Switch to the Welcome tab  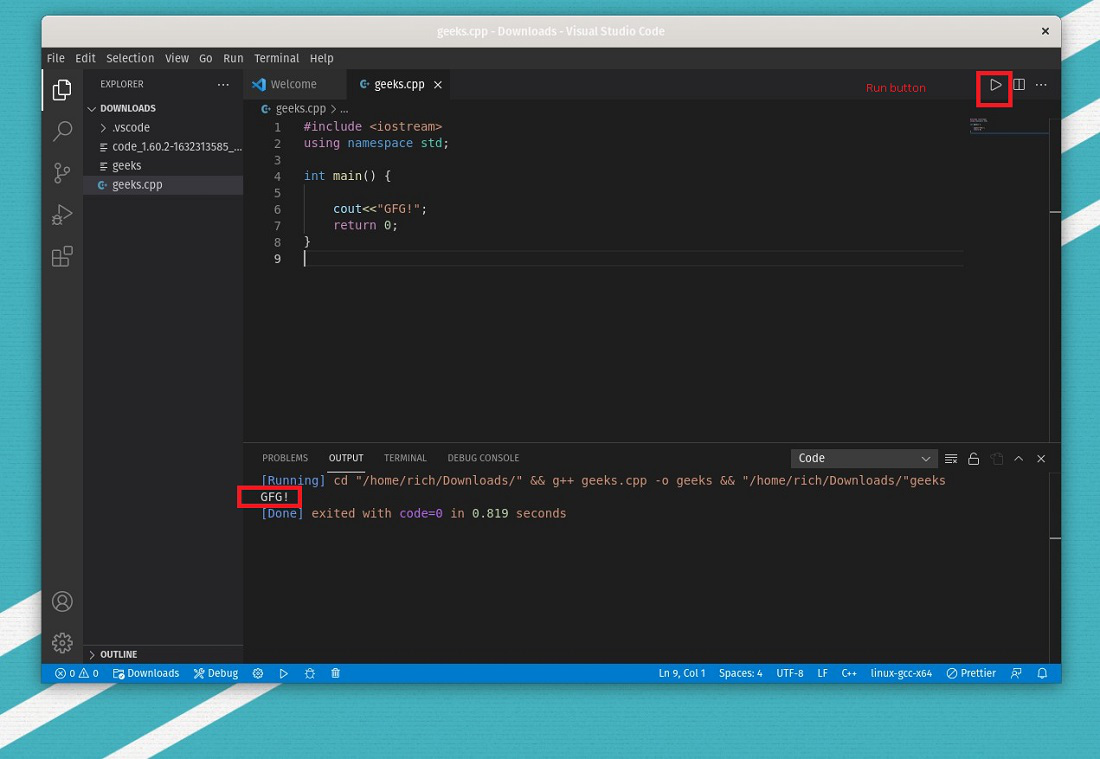click(x=295, y=85)
